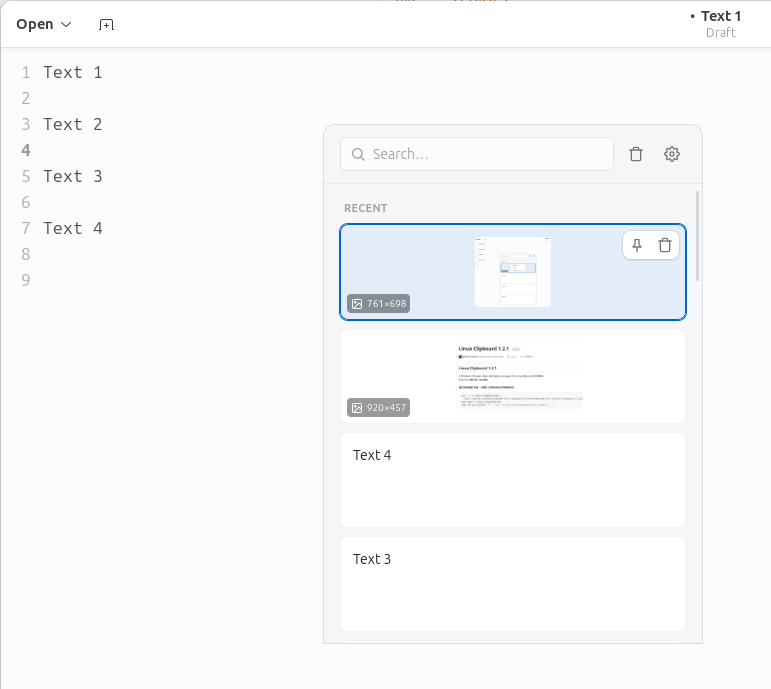
Task: Click the Text 1 Draft document title
Action: coord(715,24)
